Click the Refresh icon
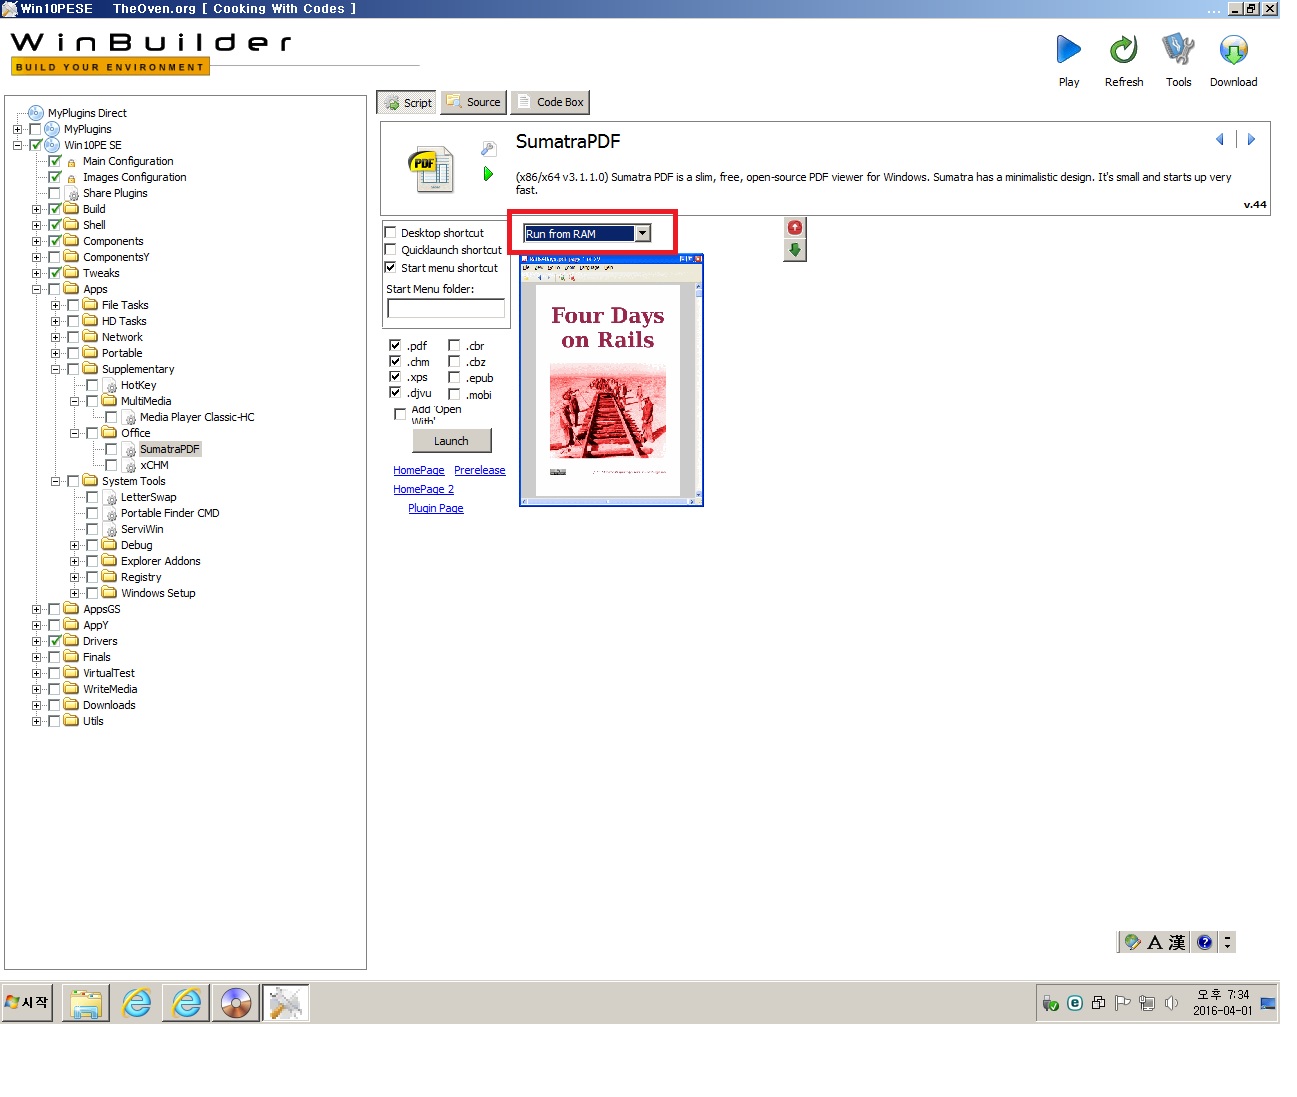The width and height of the screenshot is (1297, 1097). [x=1123, y=50]
